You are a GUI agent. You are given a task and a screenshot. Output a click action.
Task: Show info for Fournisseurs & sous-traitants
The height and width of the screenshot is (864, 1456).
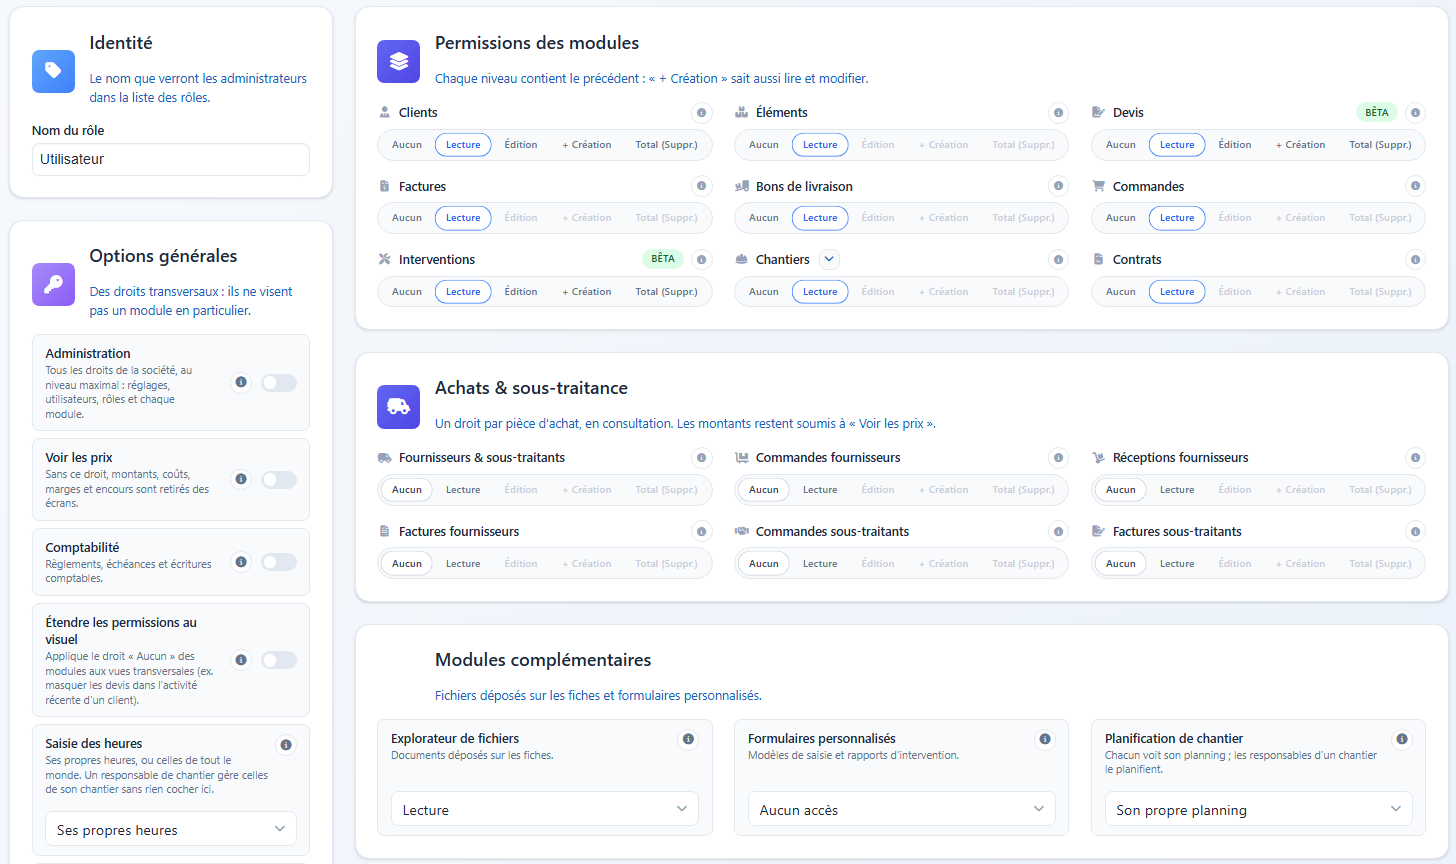[x=701, y=458]
